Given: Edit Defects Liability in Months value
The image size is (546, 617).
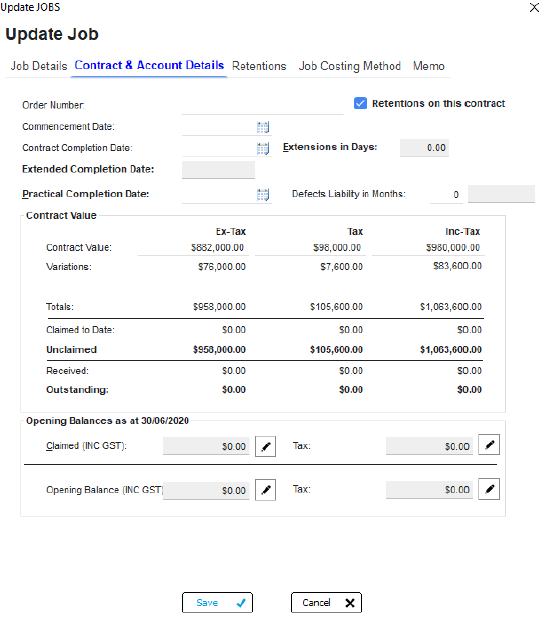Looking at the screenshot, I should (446, 194).
